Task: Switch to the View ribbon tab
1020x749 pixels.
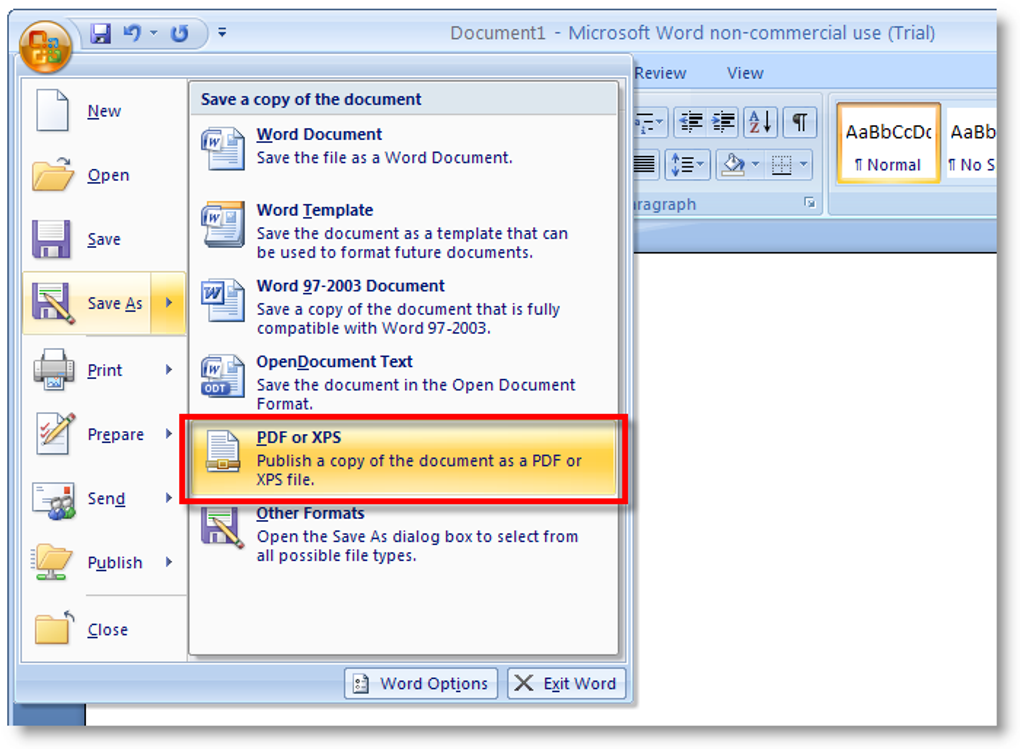Action: pos(745,74)
